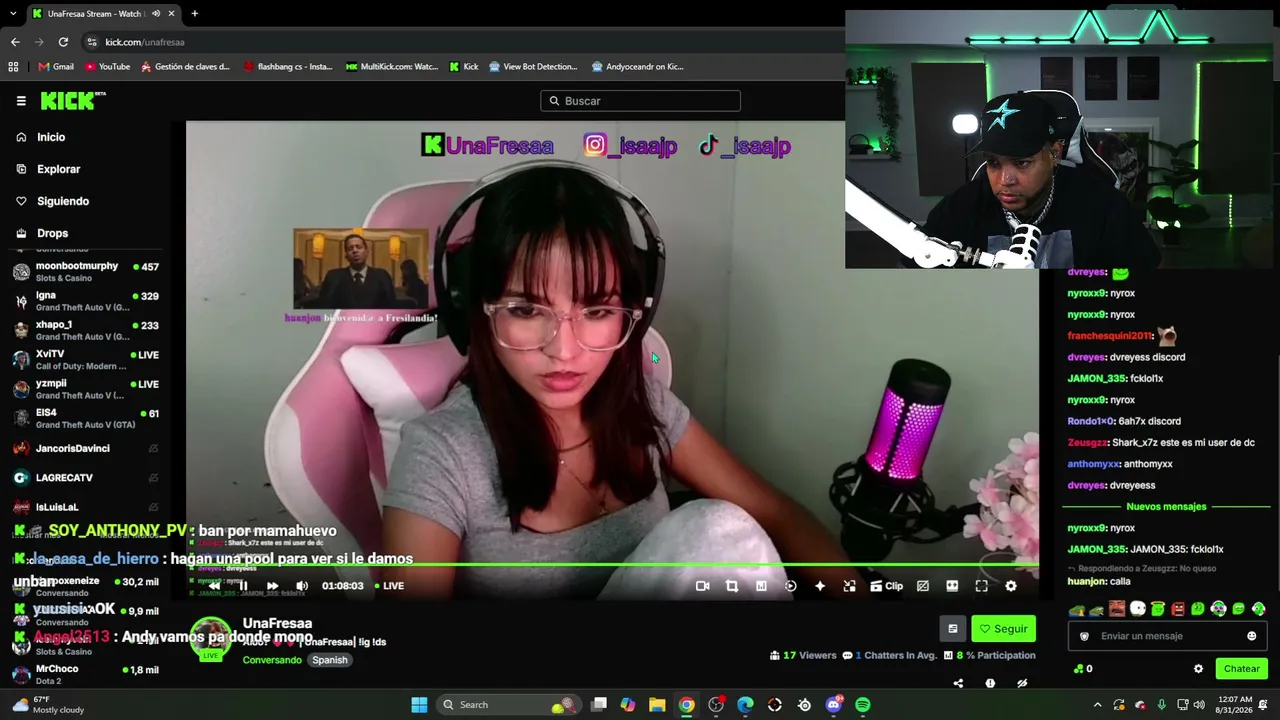
Task: Send message with Chatear button
Action: (x=1241, y=669)
